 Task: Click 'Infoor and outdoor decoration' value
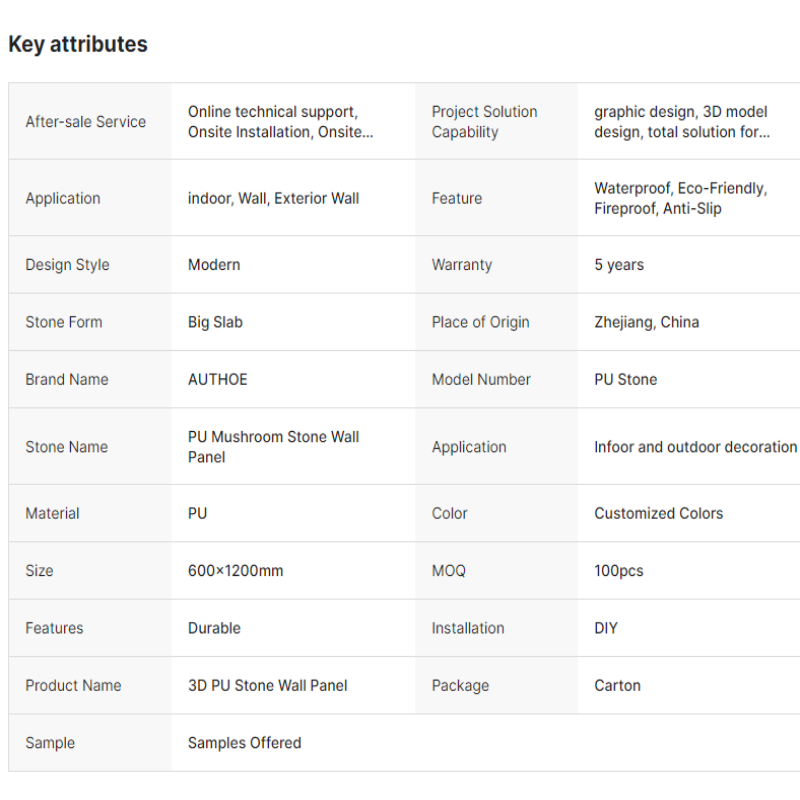695,447
